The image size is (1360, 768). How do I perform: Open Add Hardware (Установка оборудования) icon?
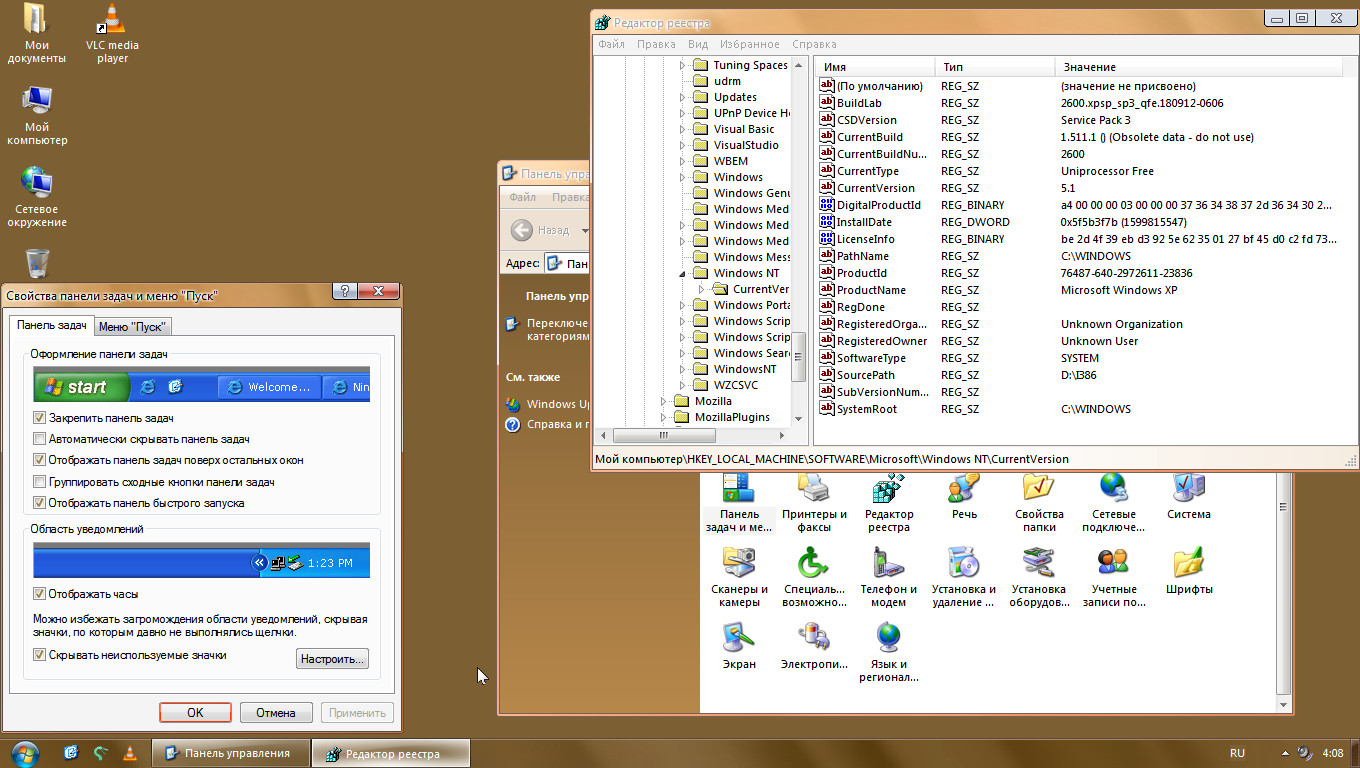pyautogui.click(x=1039, y=577)
